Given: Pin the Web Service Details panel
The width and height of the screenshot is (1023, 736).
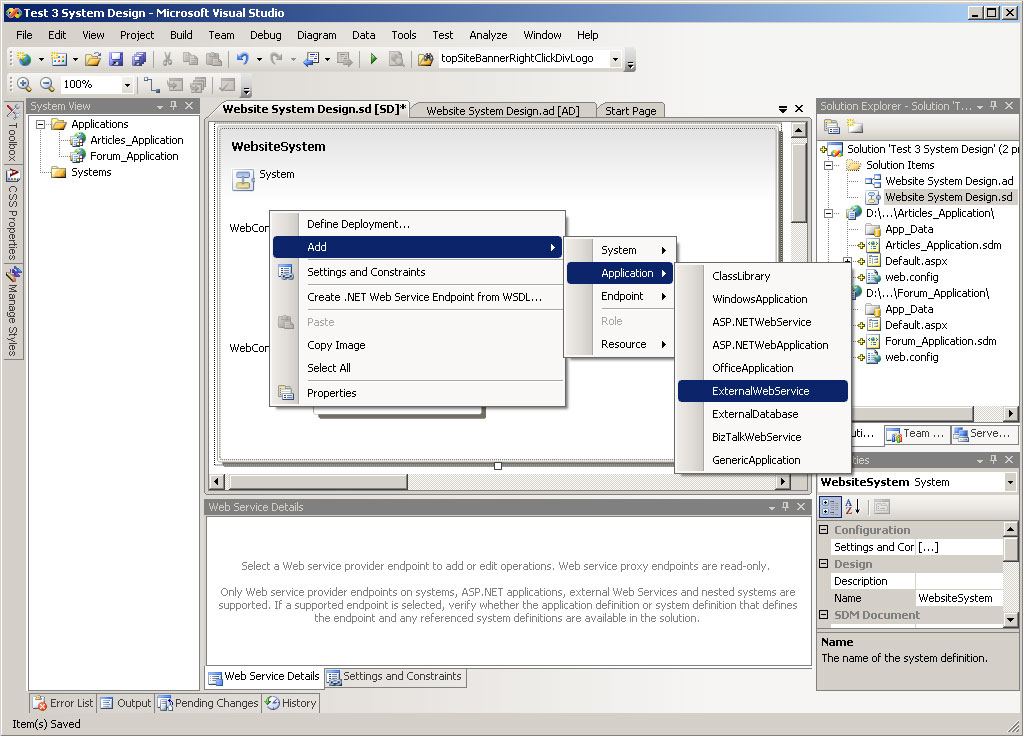Looking at the screenshot, I should tap(786, 507).
